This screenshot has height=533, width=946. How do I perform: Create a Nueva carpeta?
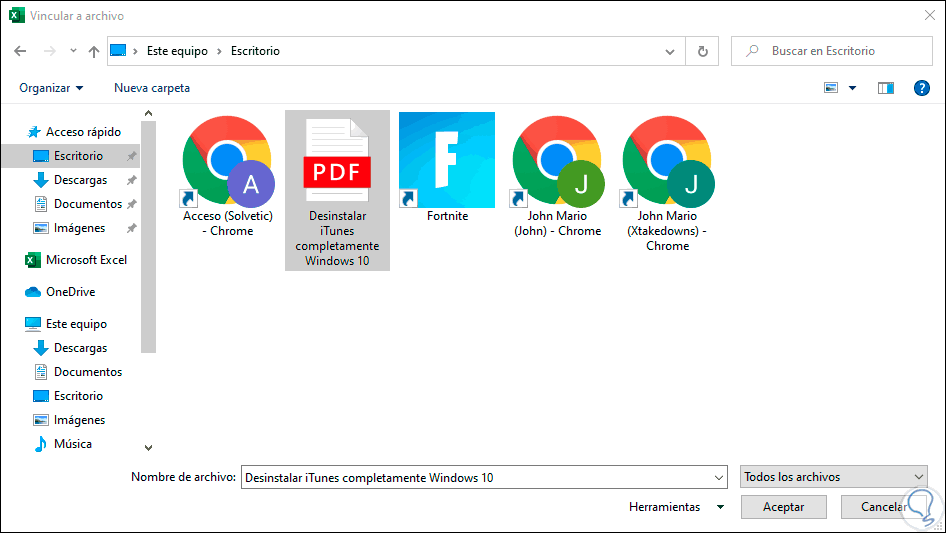(152, 88)
